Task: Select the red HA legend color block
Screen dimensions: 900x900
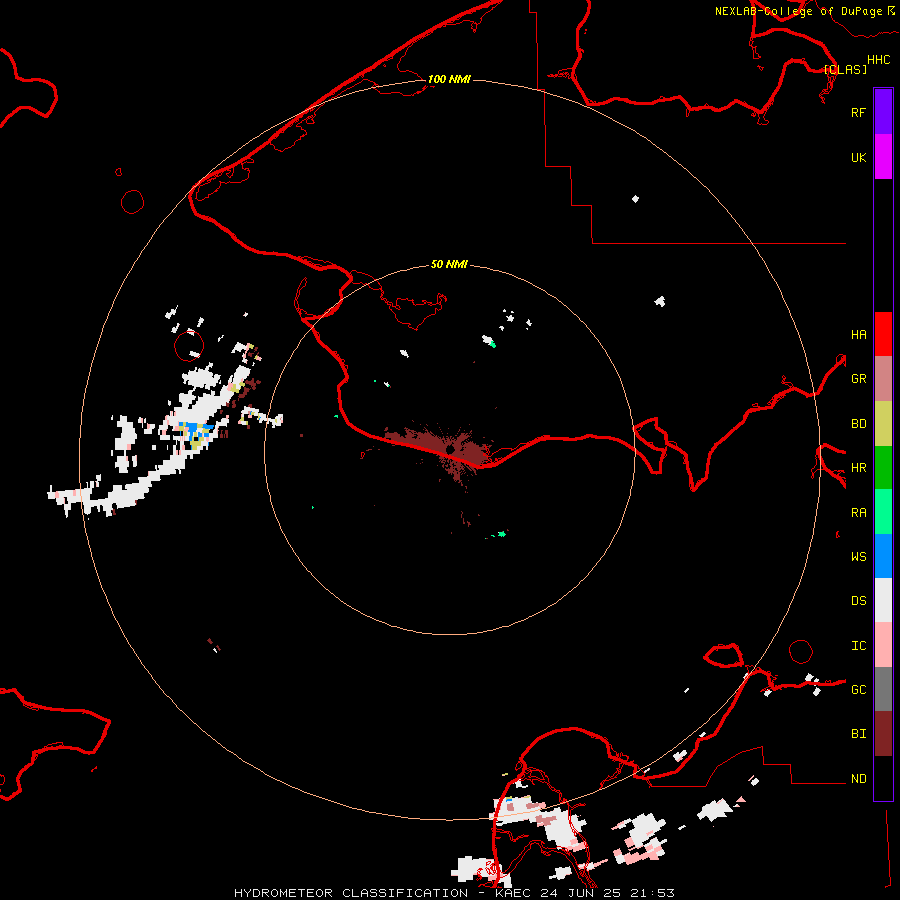Action: click(x=883, y=334)
